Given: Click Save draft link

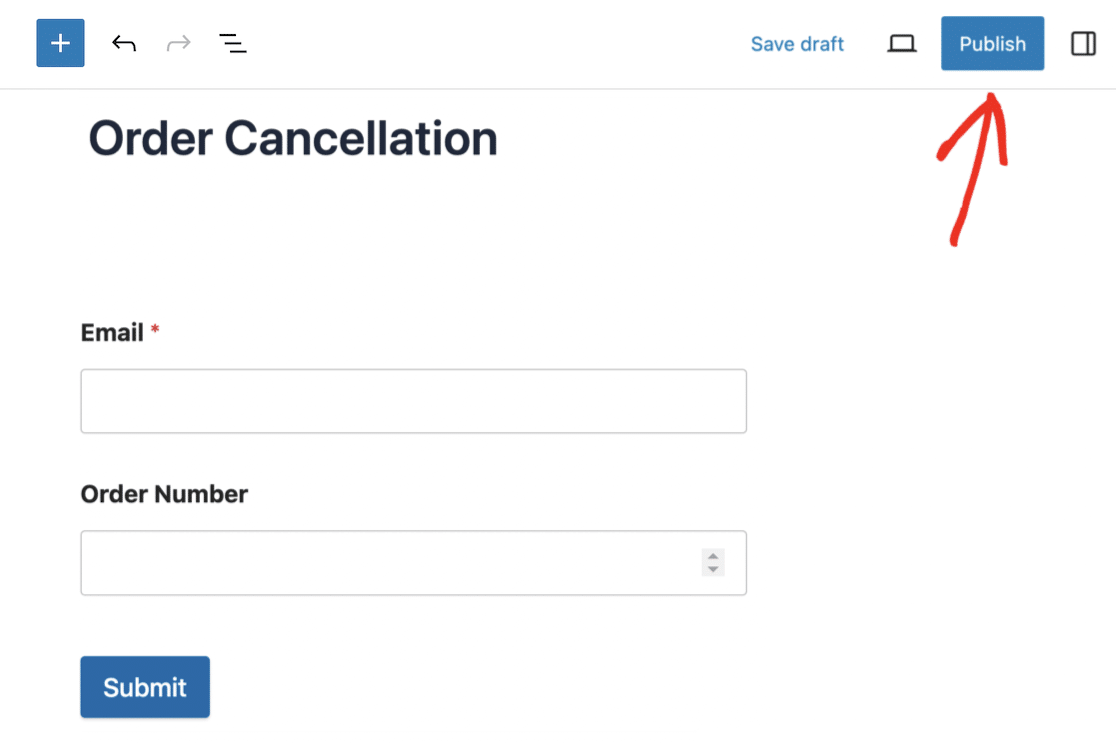Looking at the screenshot, I should point(797,44).
